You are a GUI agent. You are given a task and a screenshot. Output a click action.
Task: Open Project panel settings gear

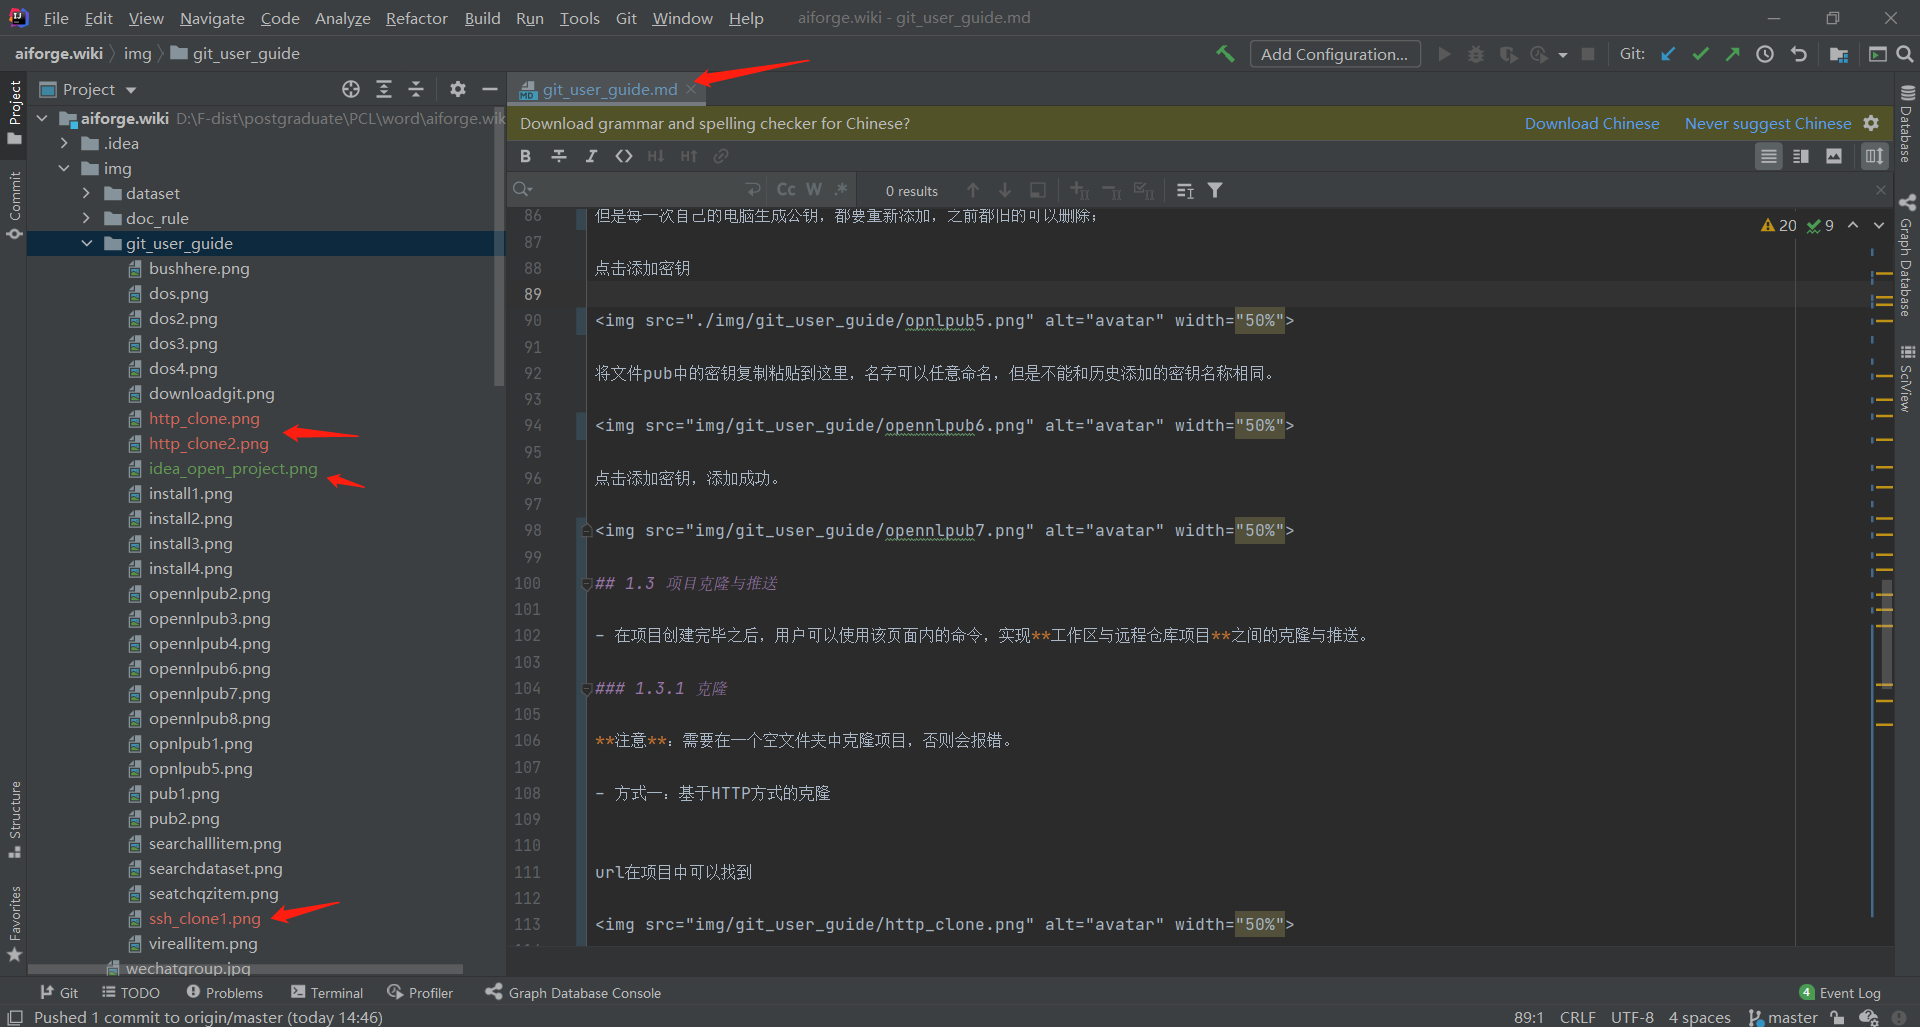pyautogui.click(x=457, y=89)
